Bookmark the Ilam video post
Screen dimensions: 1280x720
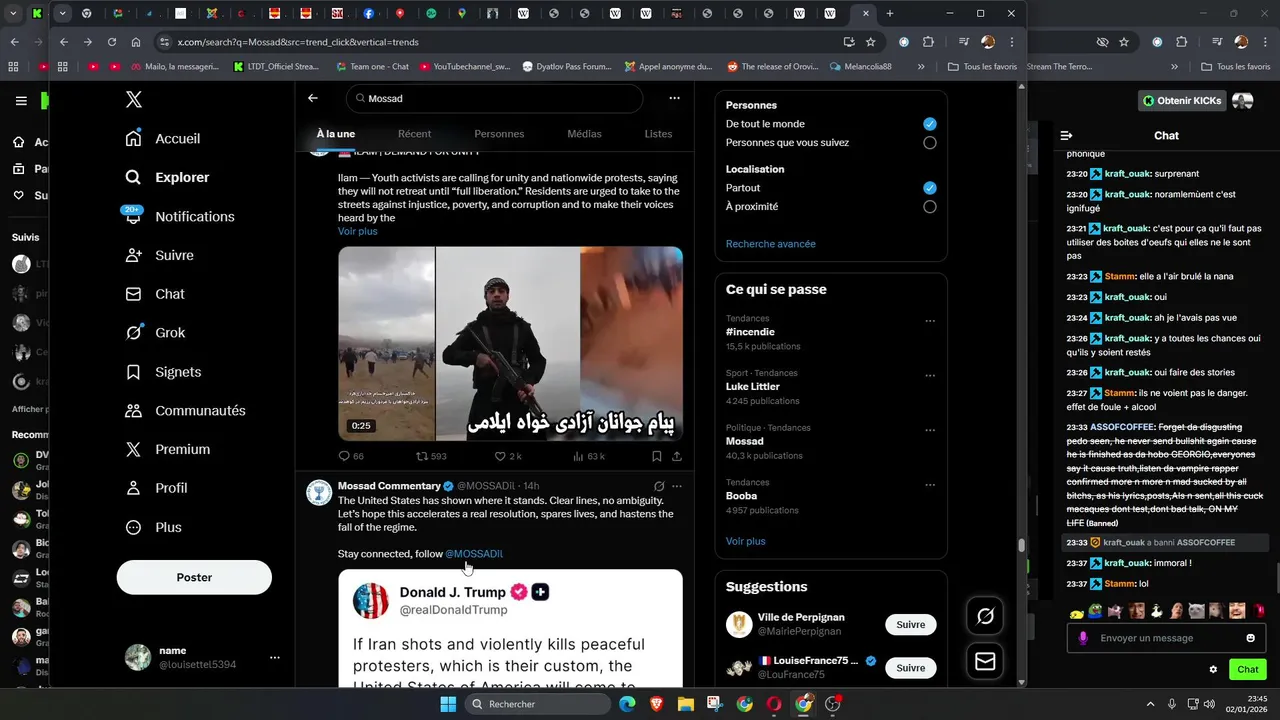[x=657, y=456]
